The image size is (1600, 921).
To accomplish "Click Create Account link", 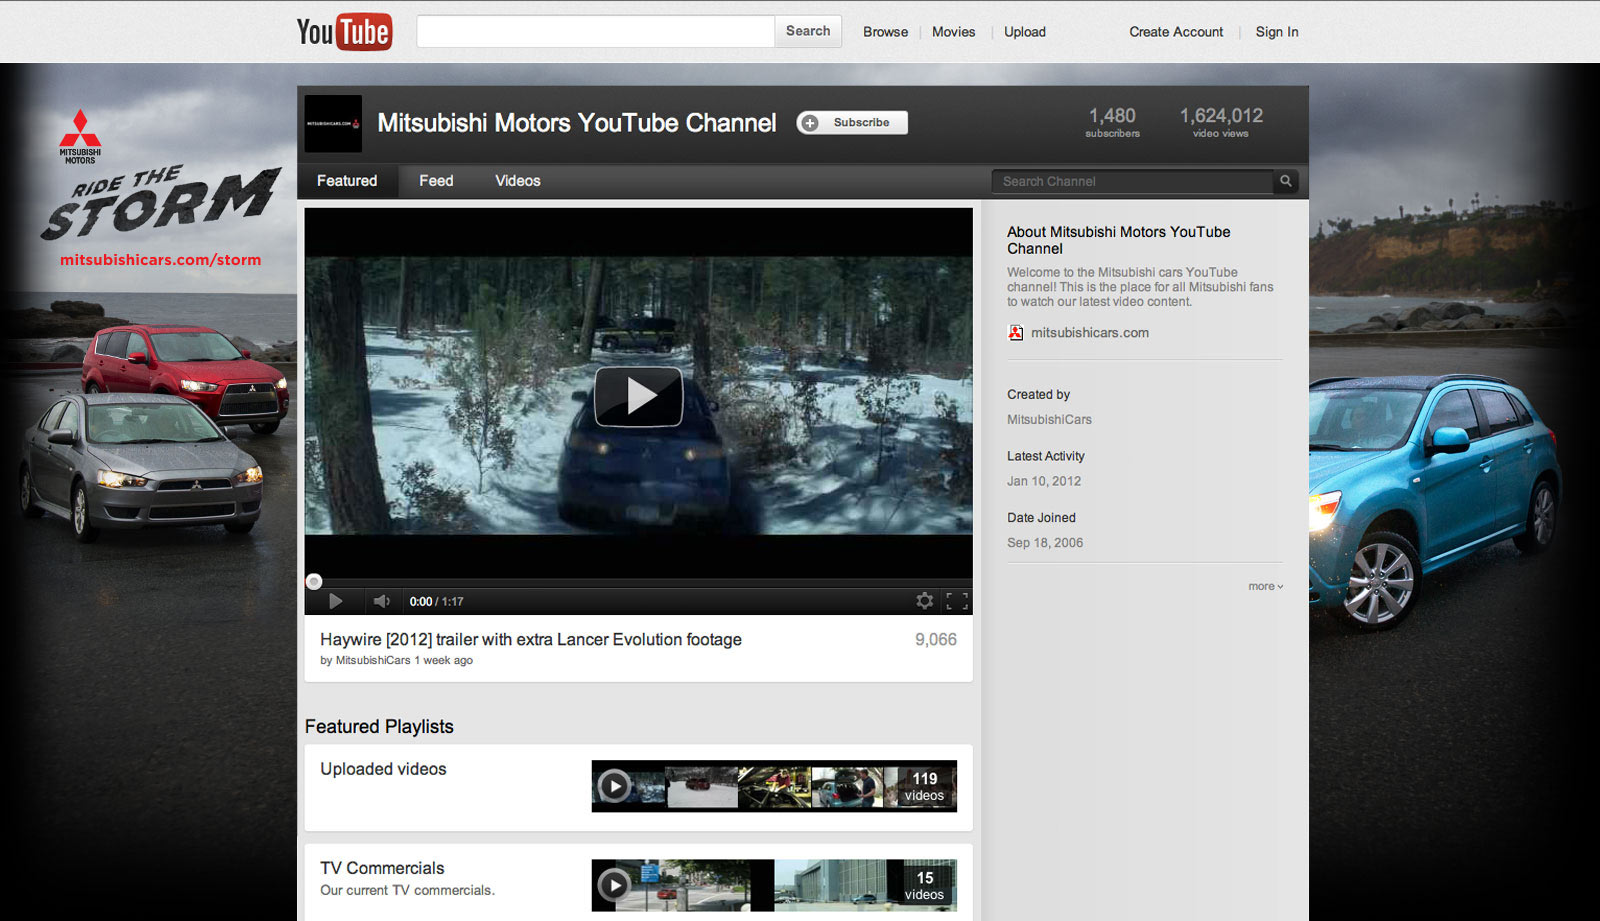I will coord(1176,32).
